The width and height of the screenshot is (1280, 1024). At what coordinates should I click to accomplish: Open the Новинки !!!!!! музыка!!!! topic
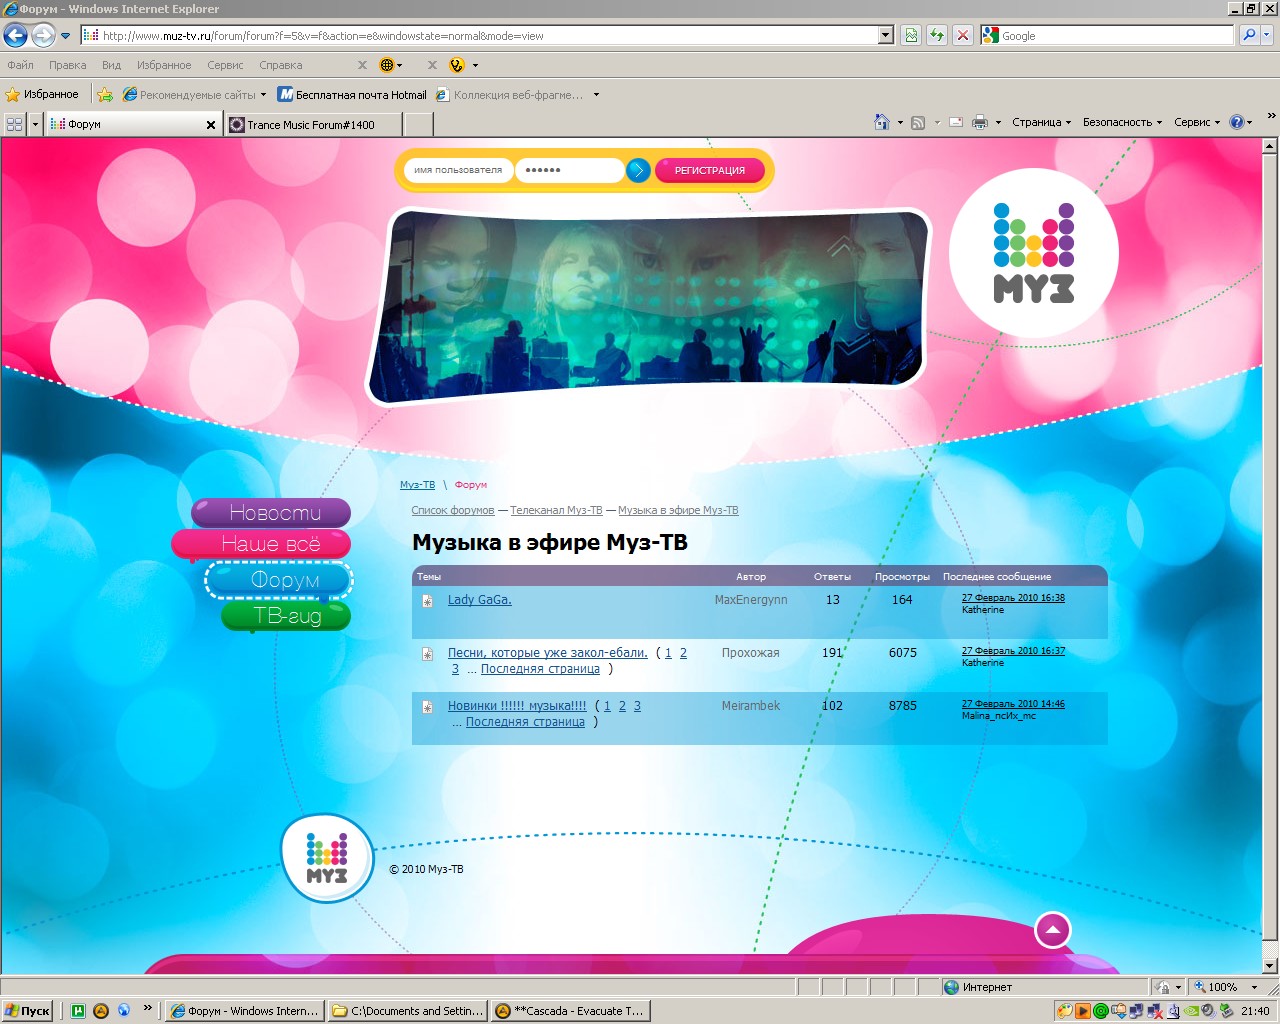517,706
